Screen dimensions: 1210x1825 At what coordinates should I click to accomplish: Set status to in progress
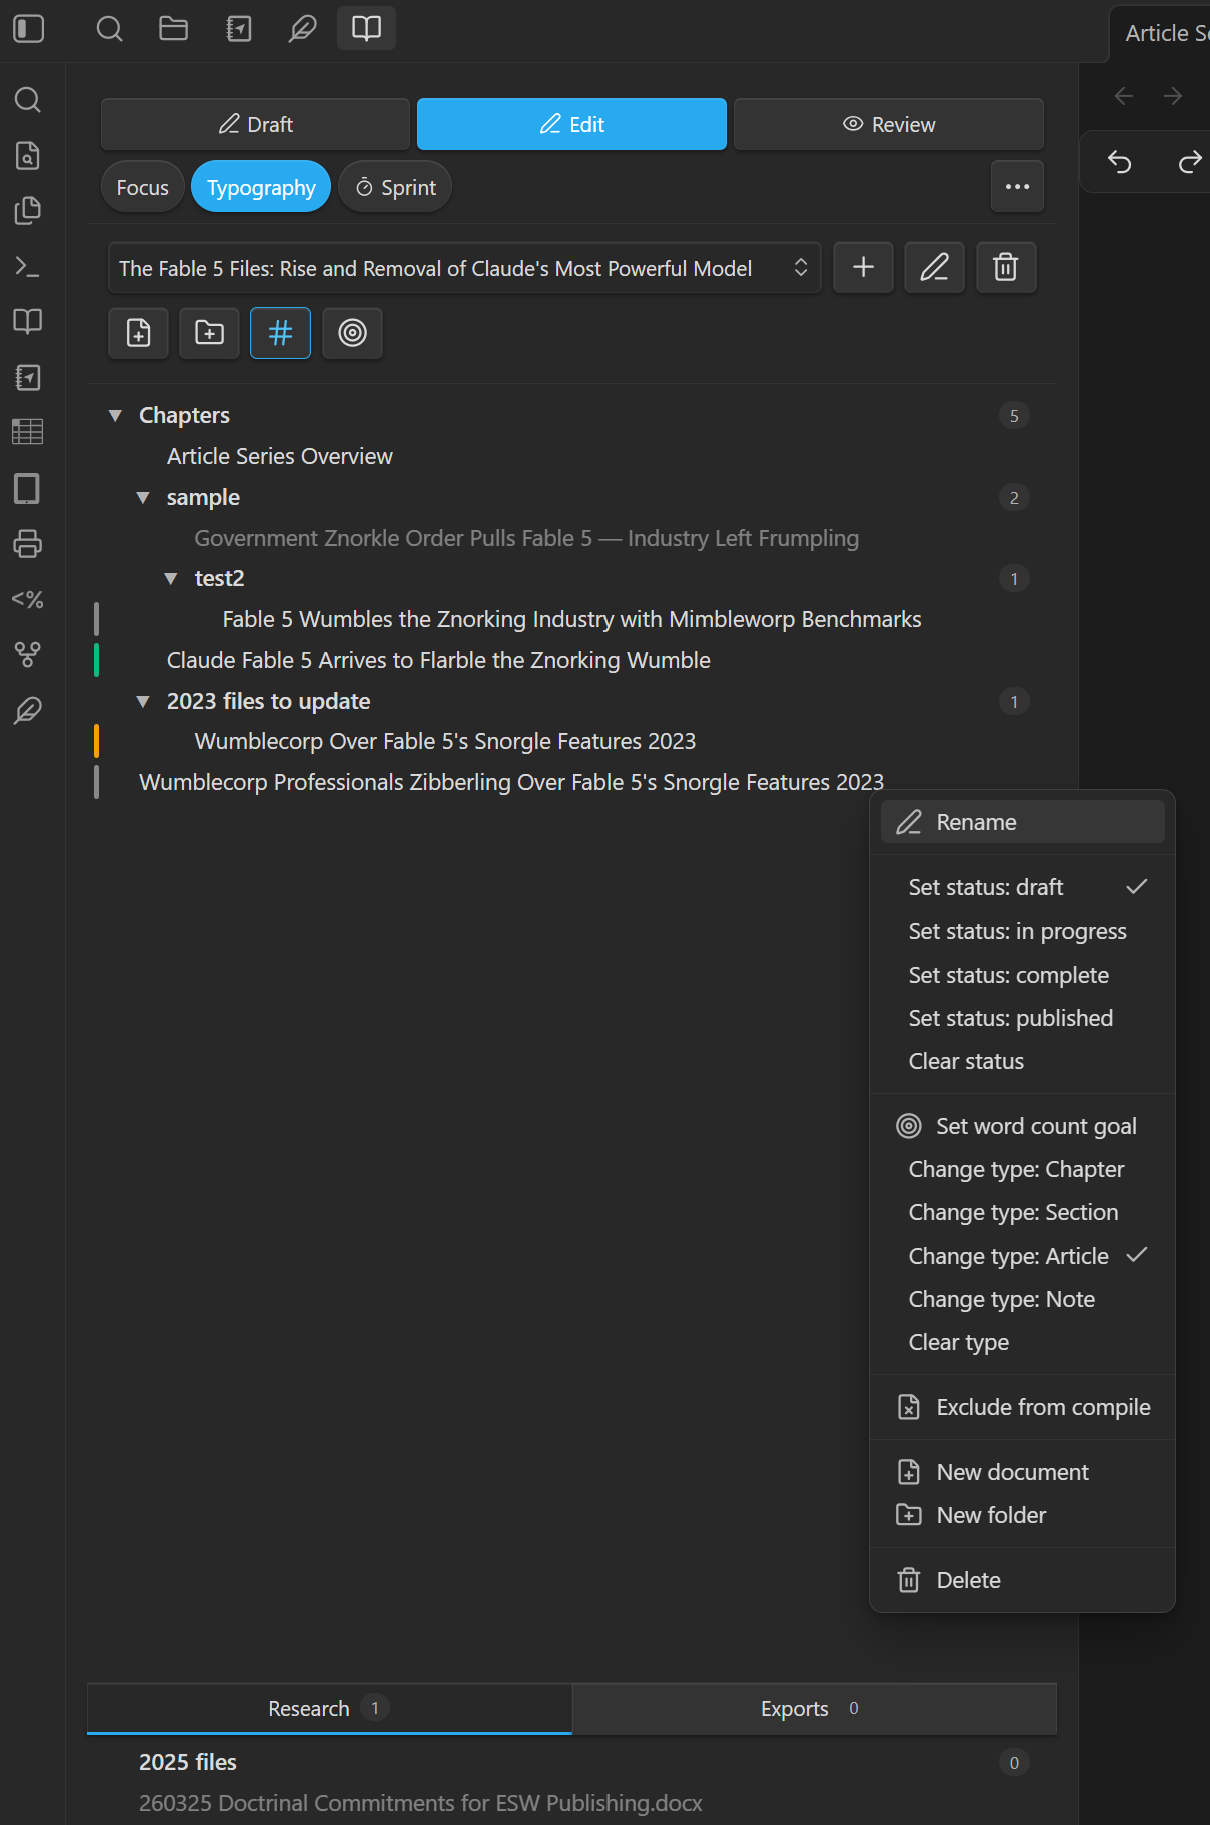point(1022,931)
